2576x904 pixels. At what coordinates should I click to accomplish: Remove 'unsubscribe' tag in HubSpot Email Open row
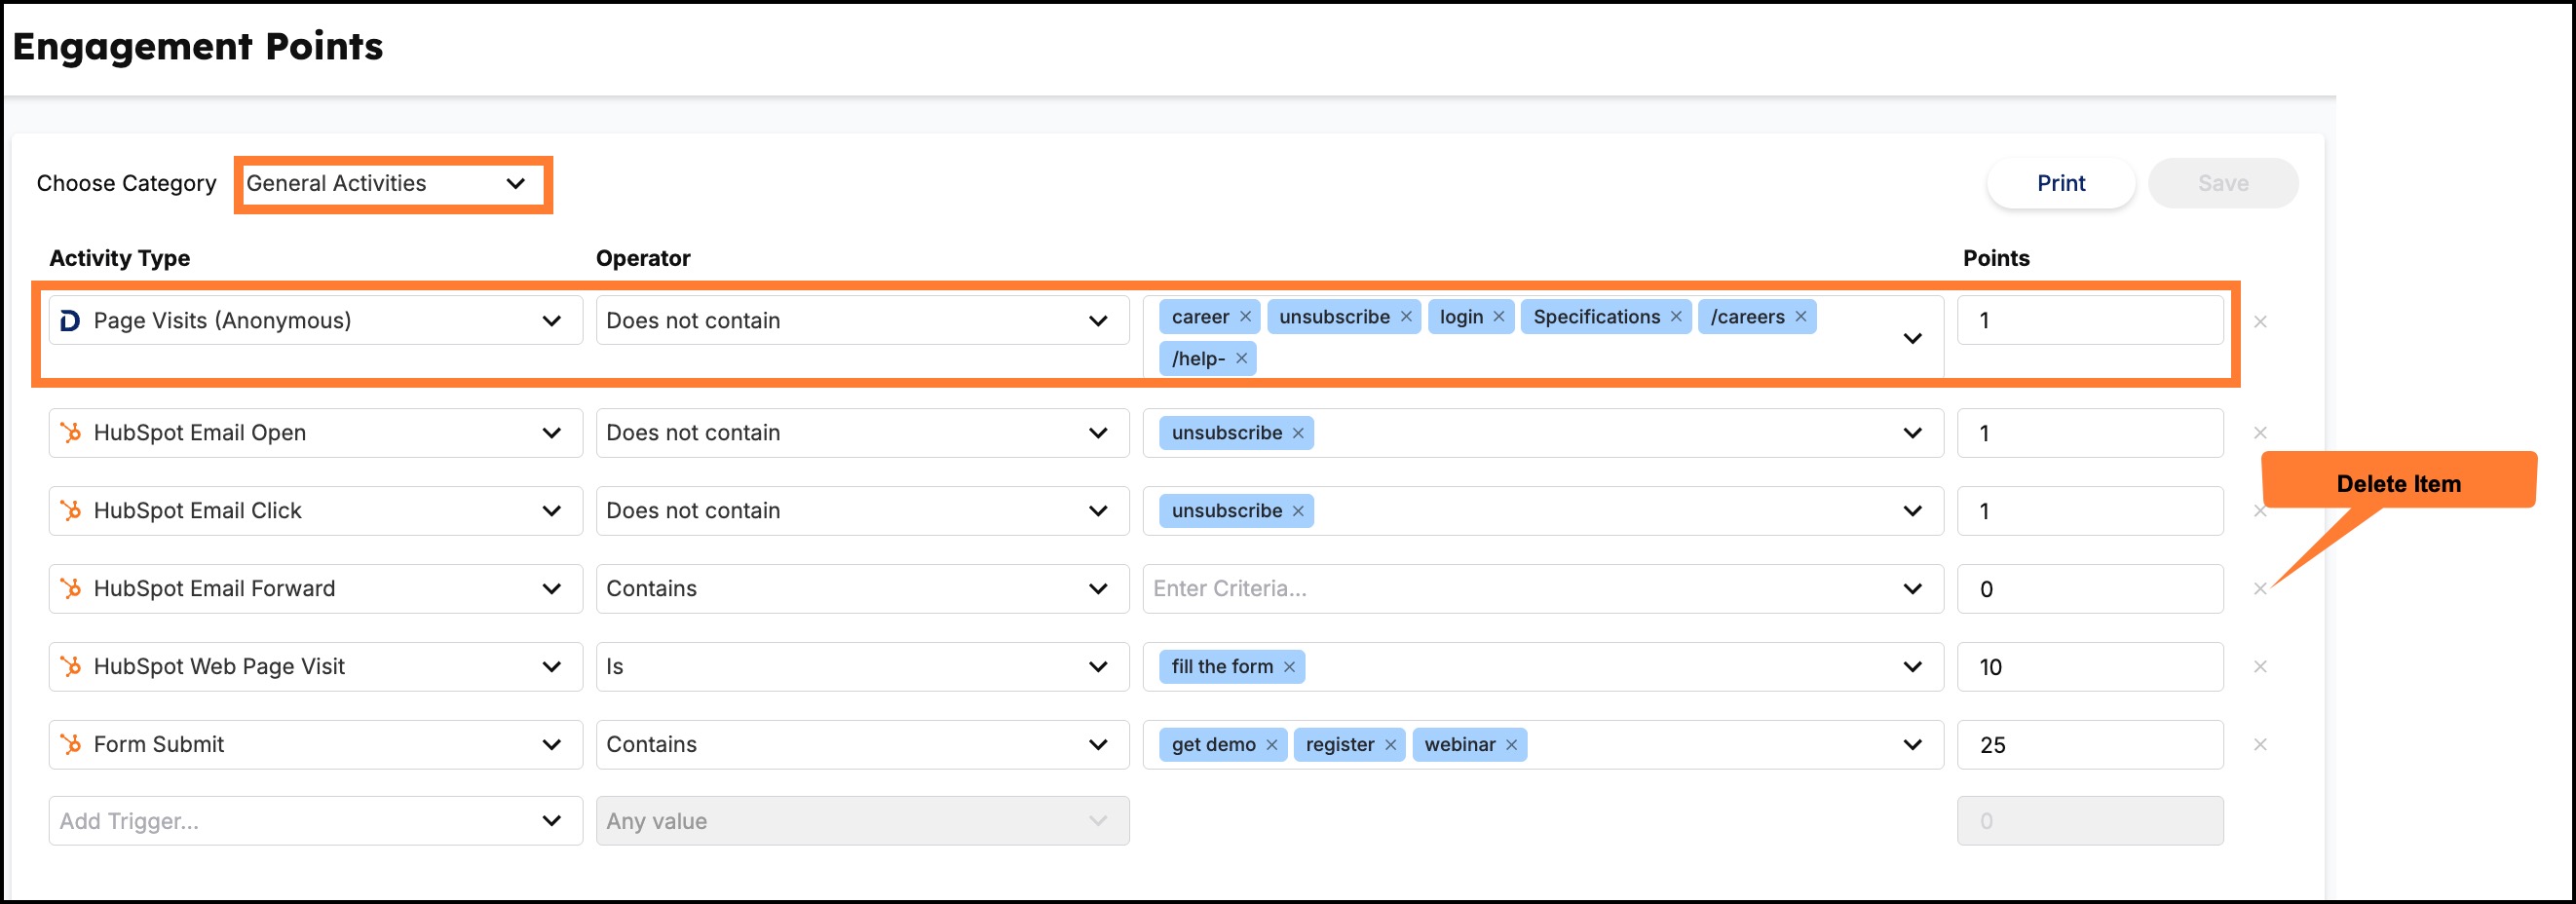(x=1298, y=433)
